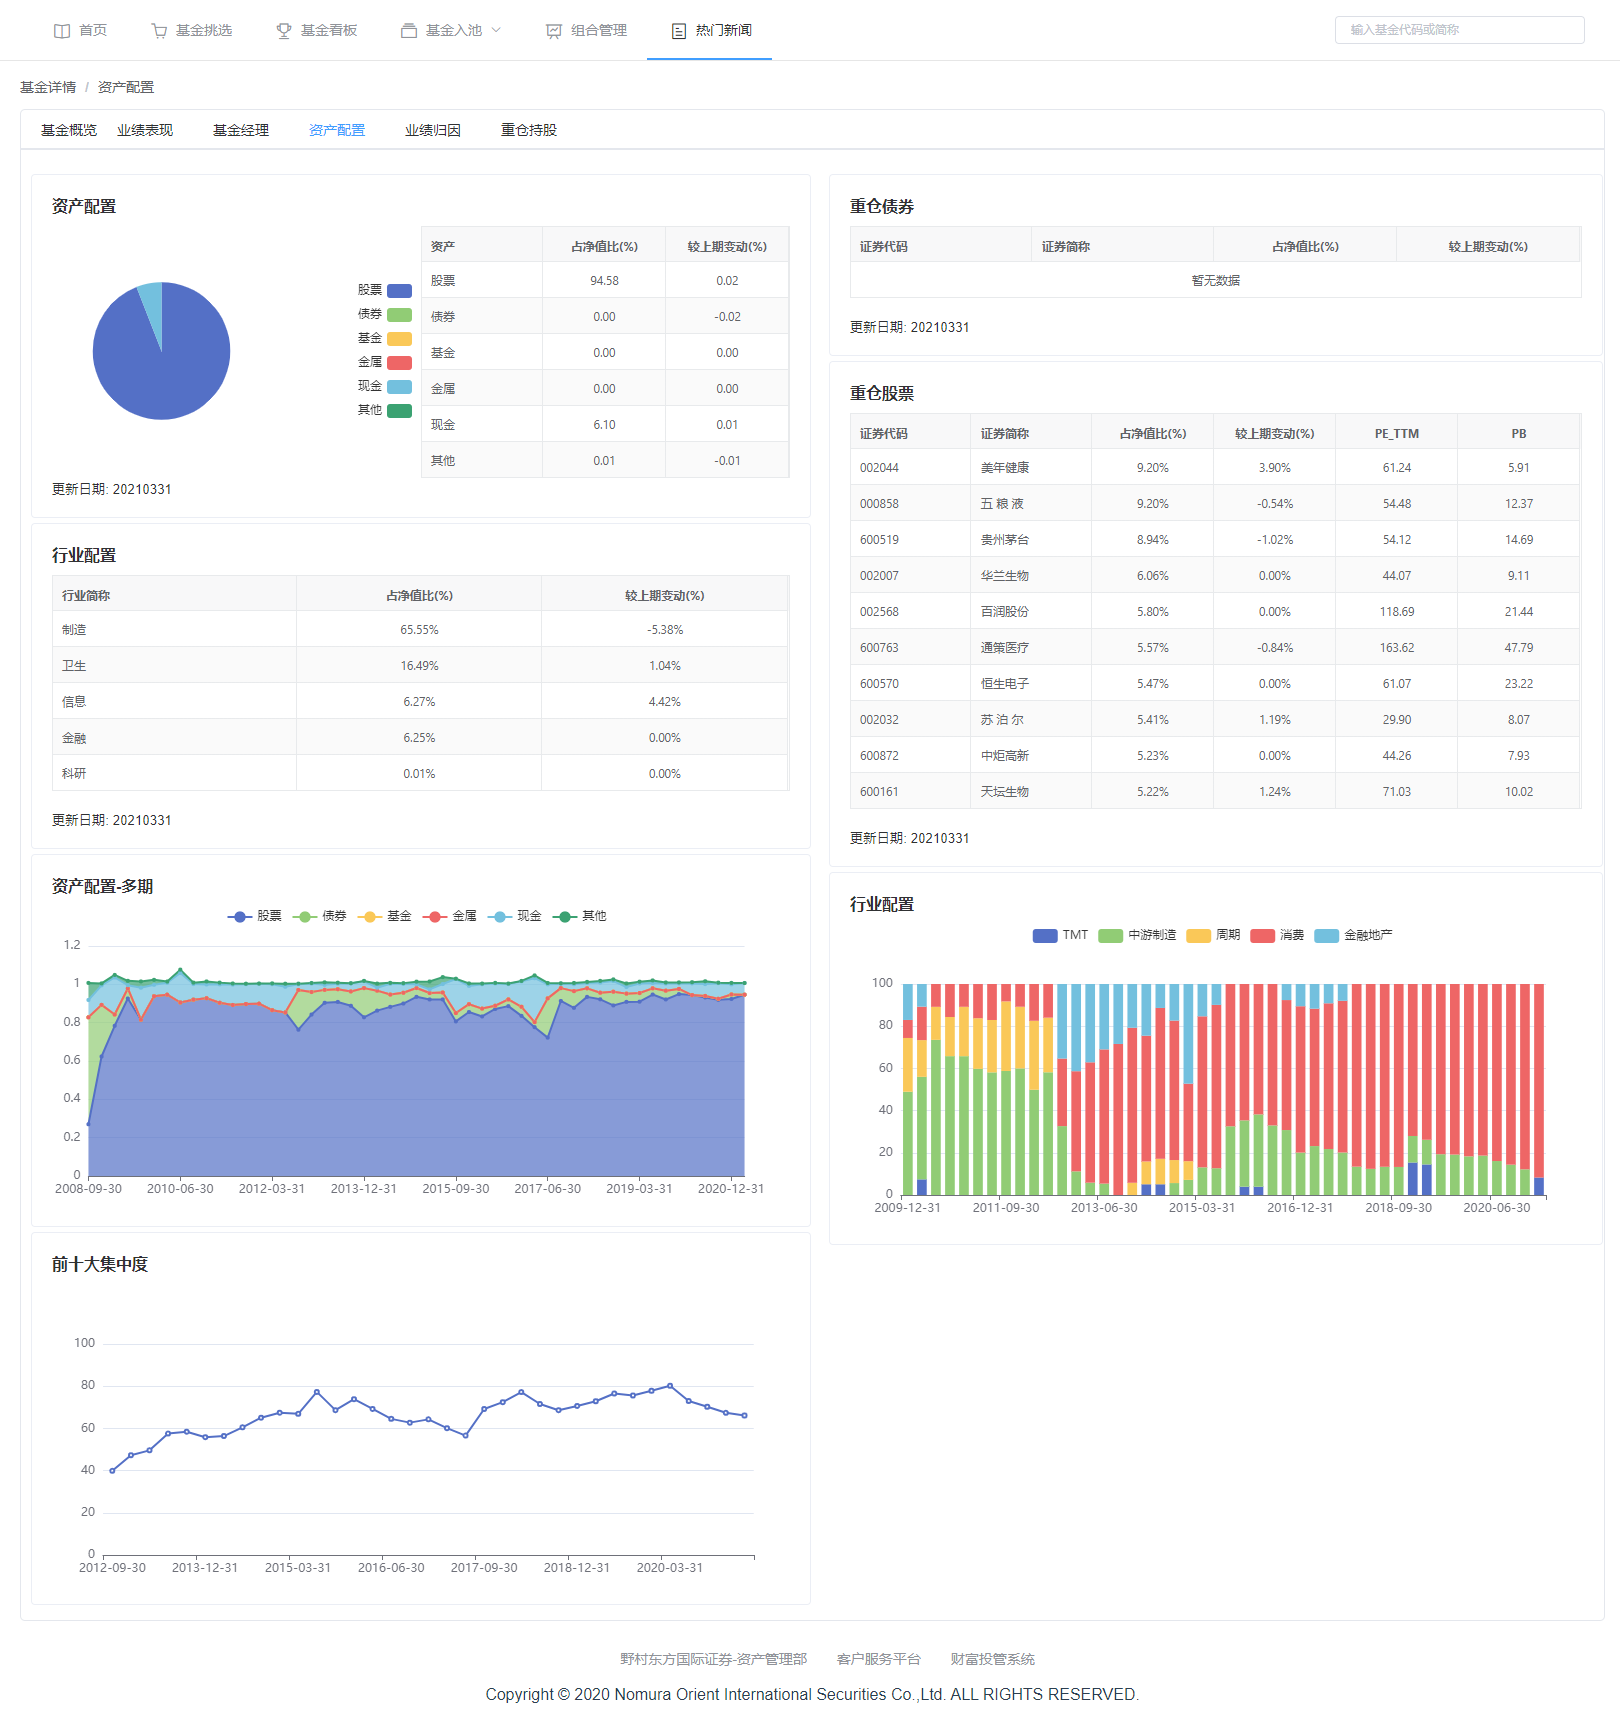Open the 首页 menu item
This screenshot has height=1722, width=1620.
tap(81, 30)
